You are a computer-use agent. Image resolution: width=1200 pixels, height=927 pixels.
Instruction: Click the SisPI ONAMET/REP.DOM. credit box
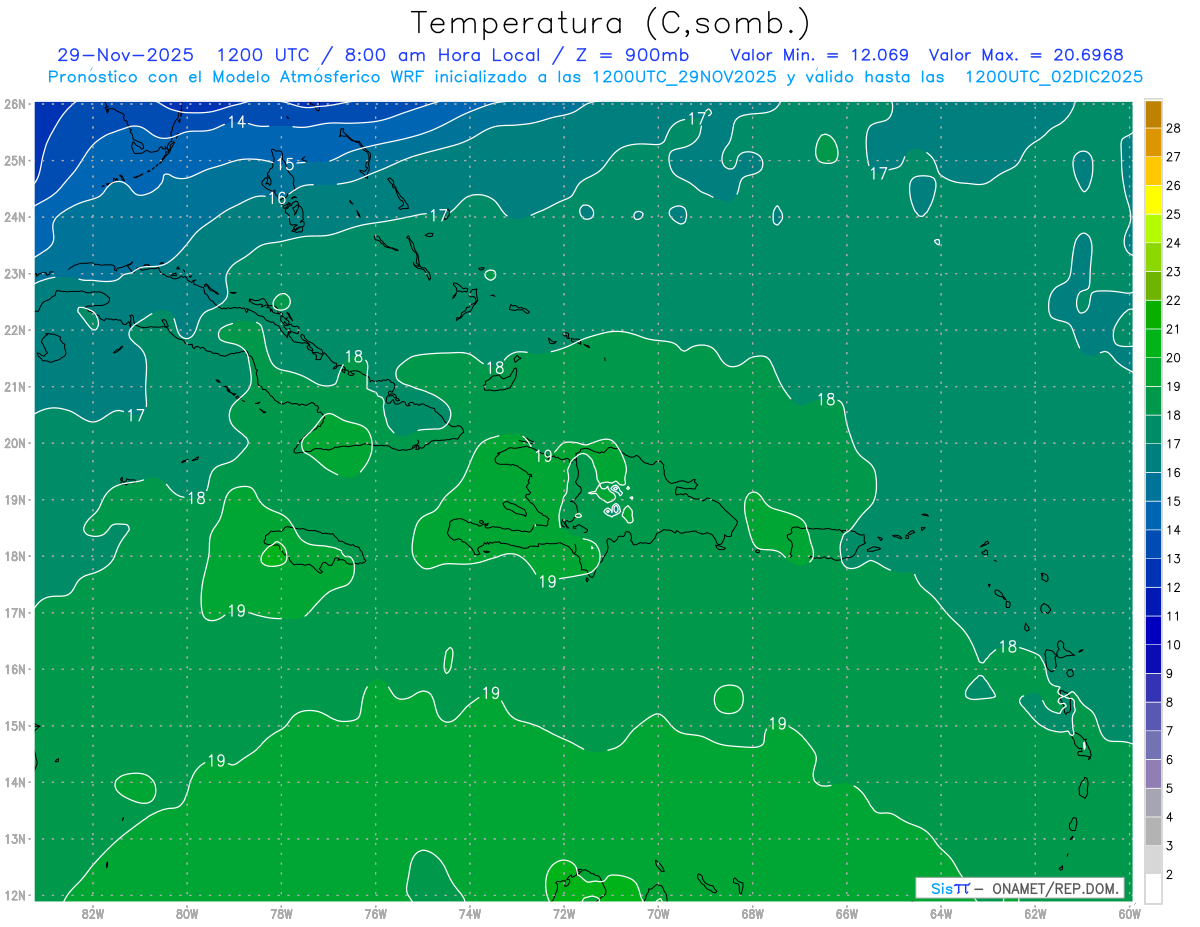pos(1020,888)
